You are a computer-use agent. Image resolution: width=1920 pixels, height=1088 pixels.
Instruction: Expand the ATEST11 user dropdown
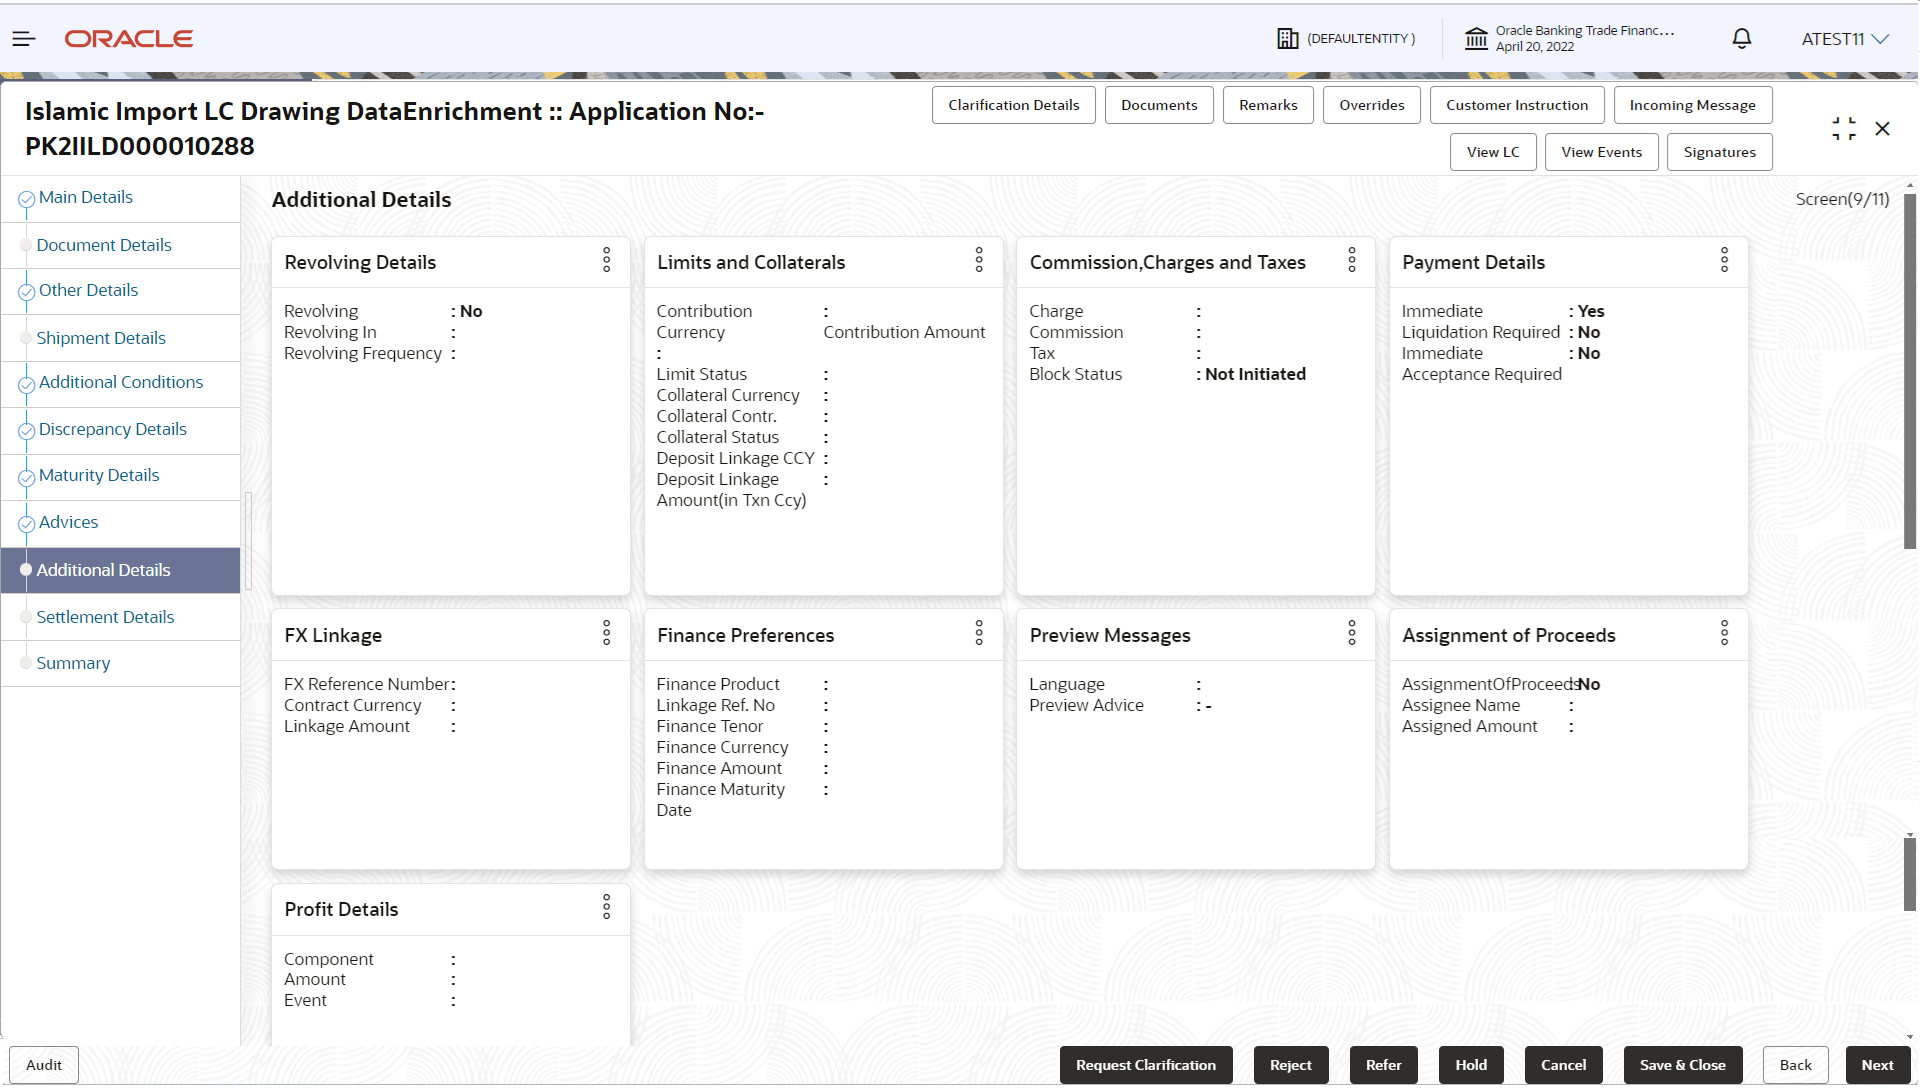point(1845,39)
